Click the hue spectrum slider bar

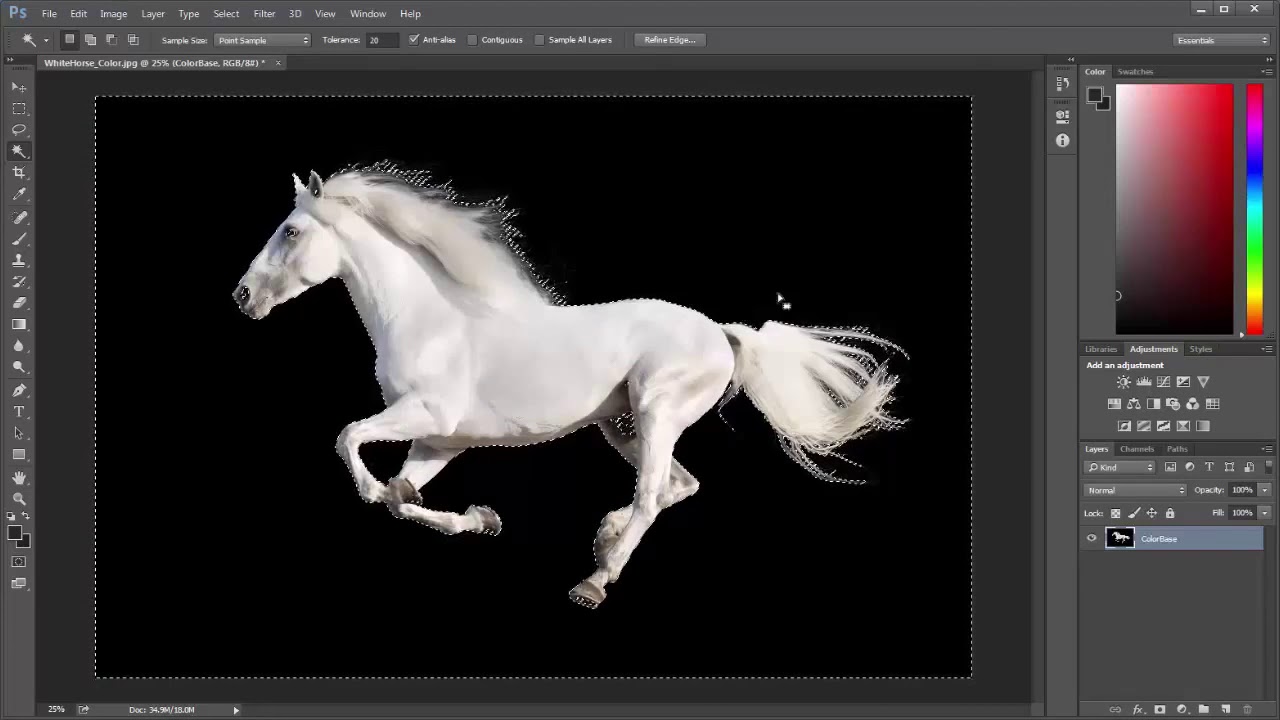1254,209
